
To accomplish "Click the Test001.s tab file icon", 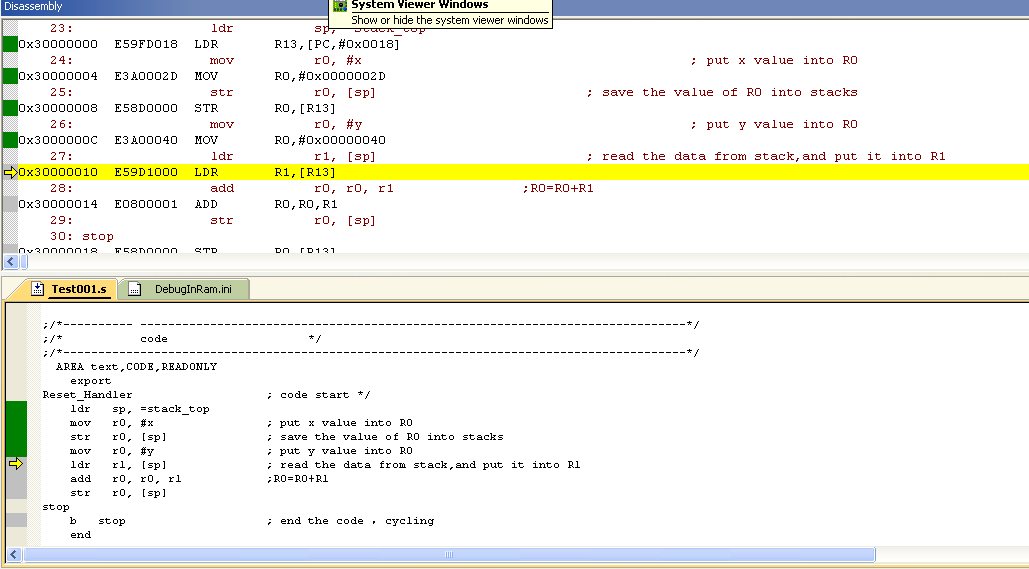I will (38, 289).
